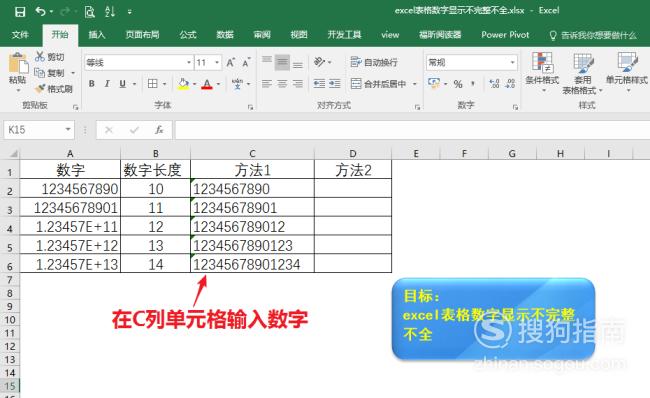The height and width of the screenshot is (398, 650).
Task: Decrease decimal places icon
Action: pyautogui.click(x=510, y=84)
